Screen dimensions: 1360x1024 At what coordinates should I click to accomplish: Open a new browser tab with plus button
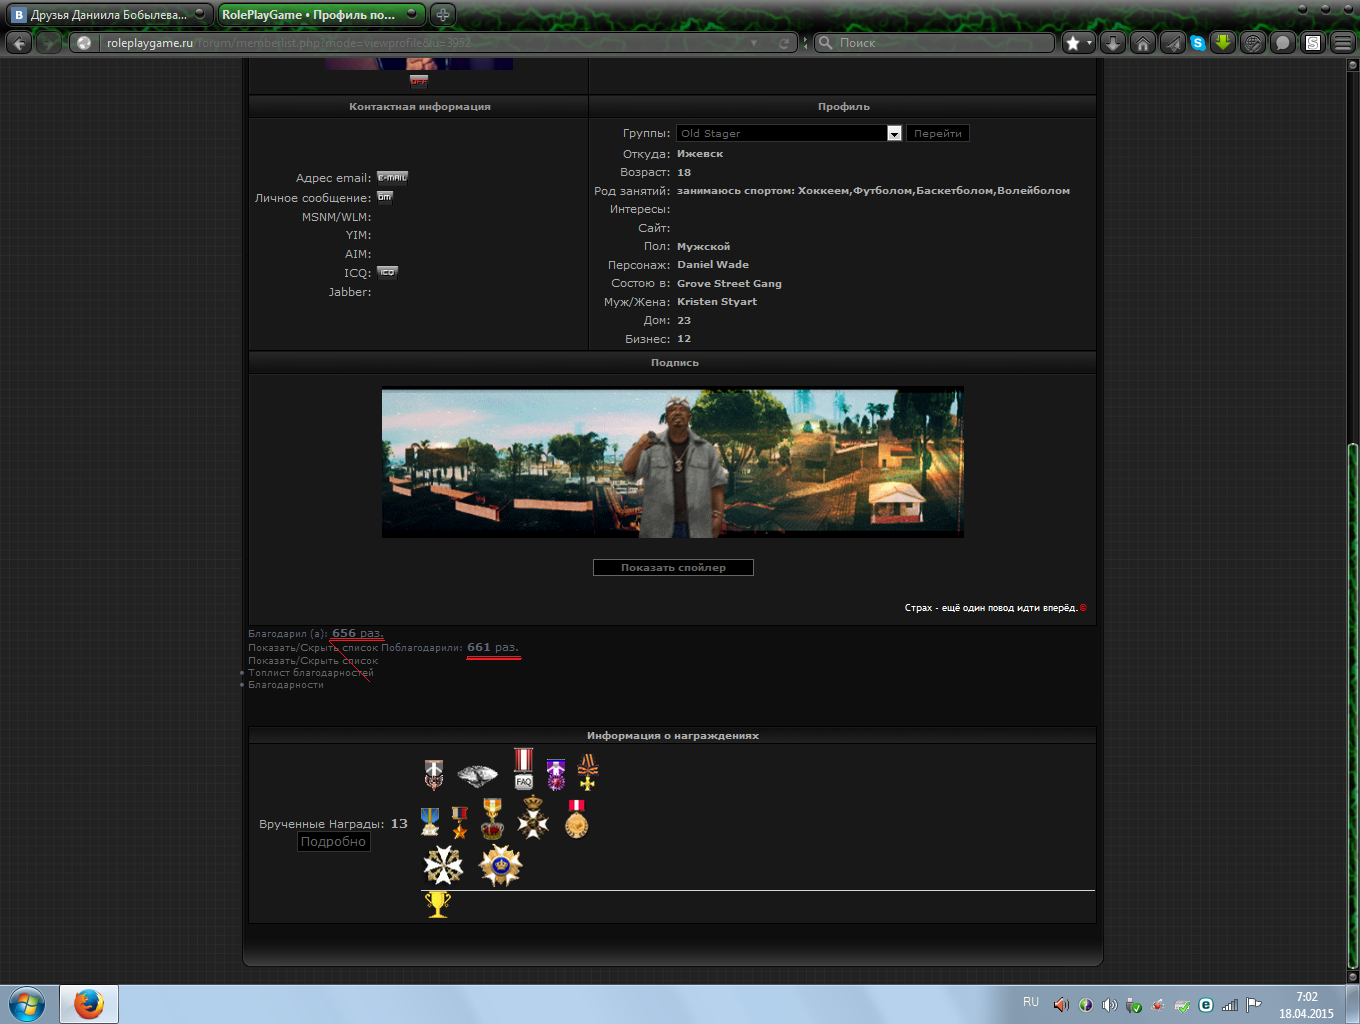pyautogui.click(x=443, y=15)
